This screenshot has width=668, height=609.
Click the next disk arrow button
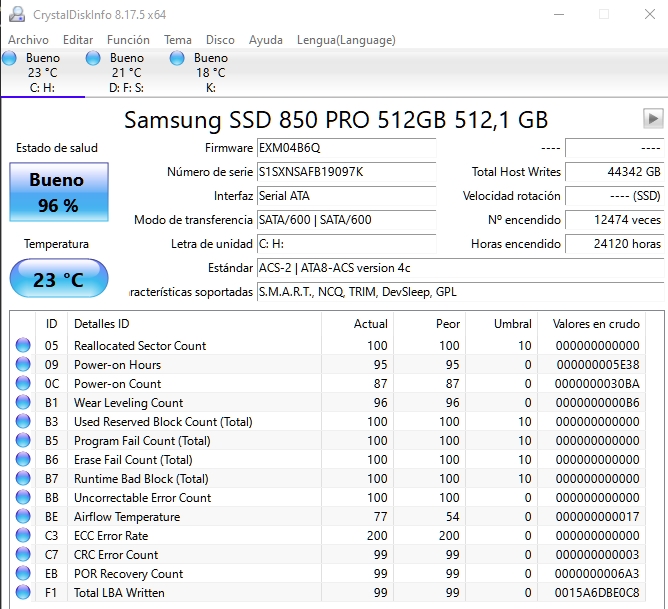click(x=653, y=118)
